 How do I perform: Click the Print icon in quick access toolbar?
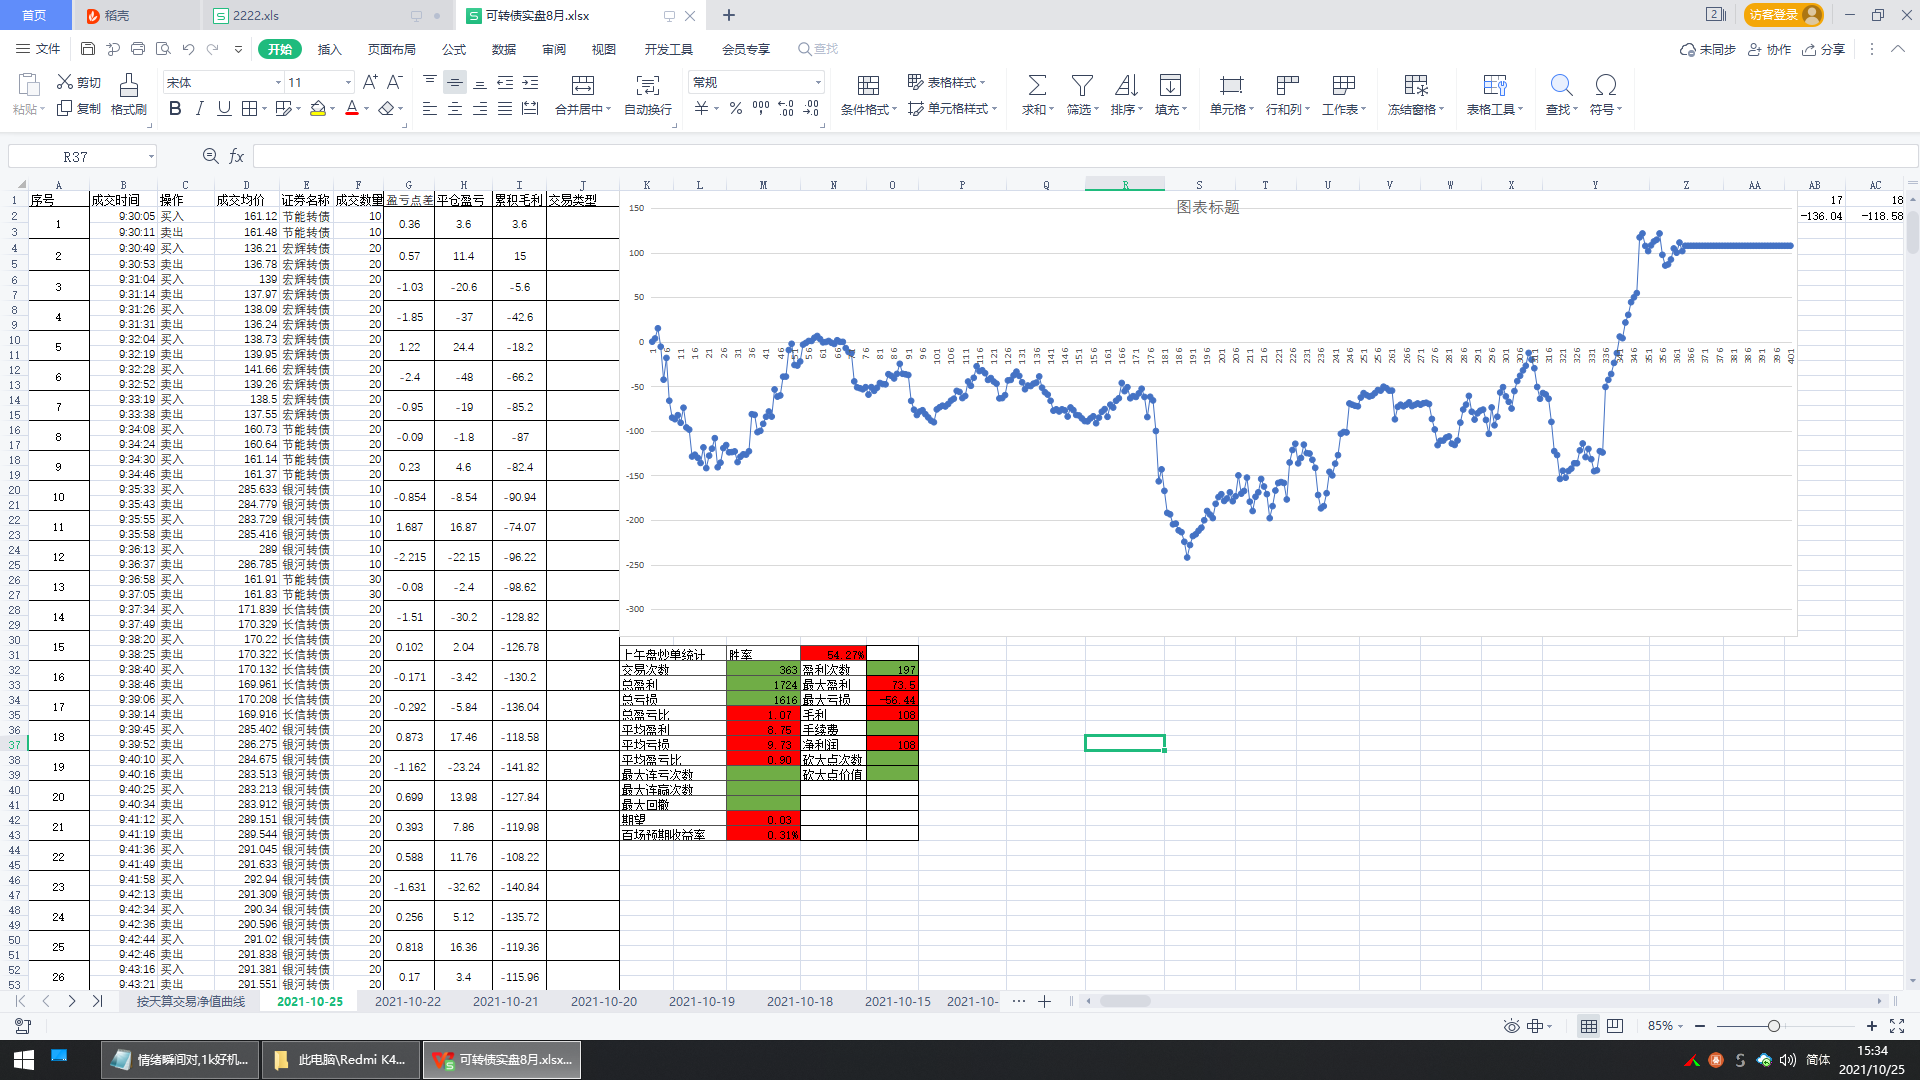point(138,49)
